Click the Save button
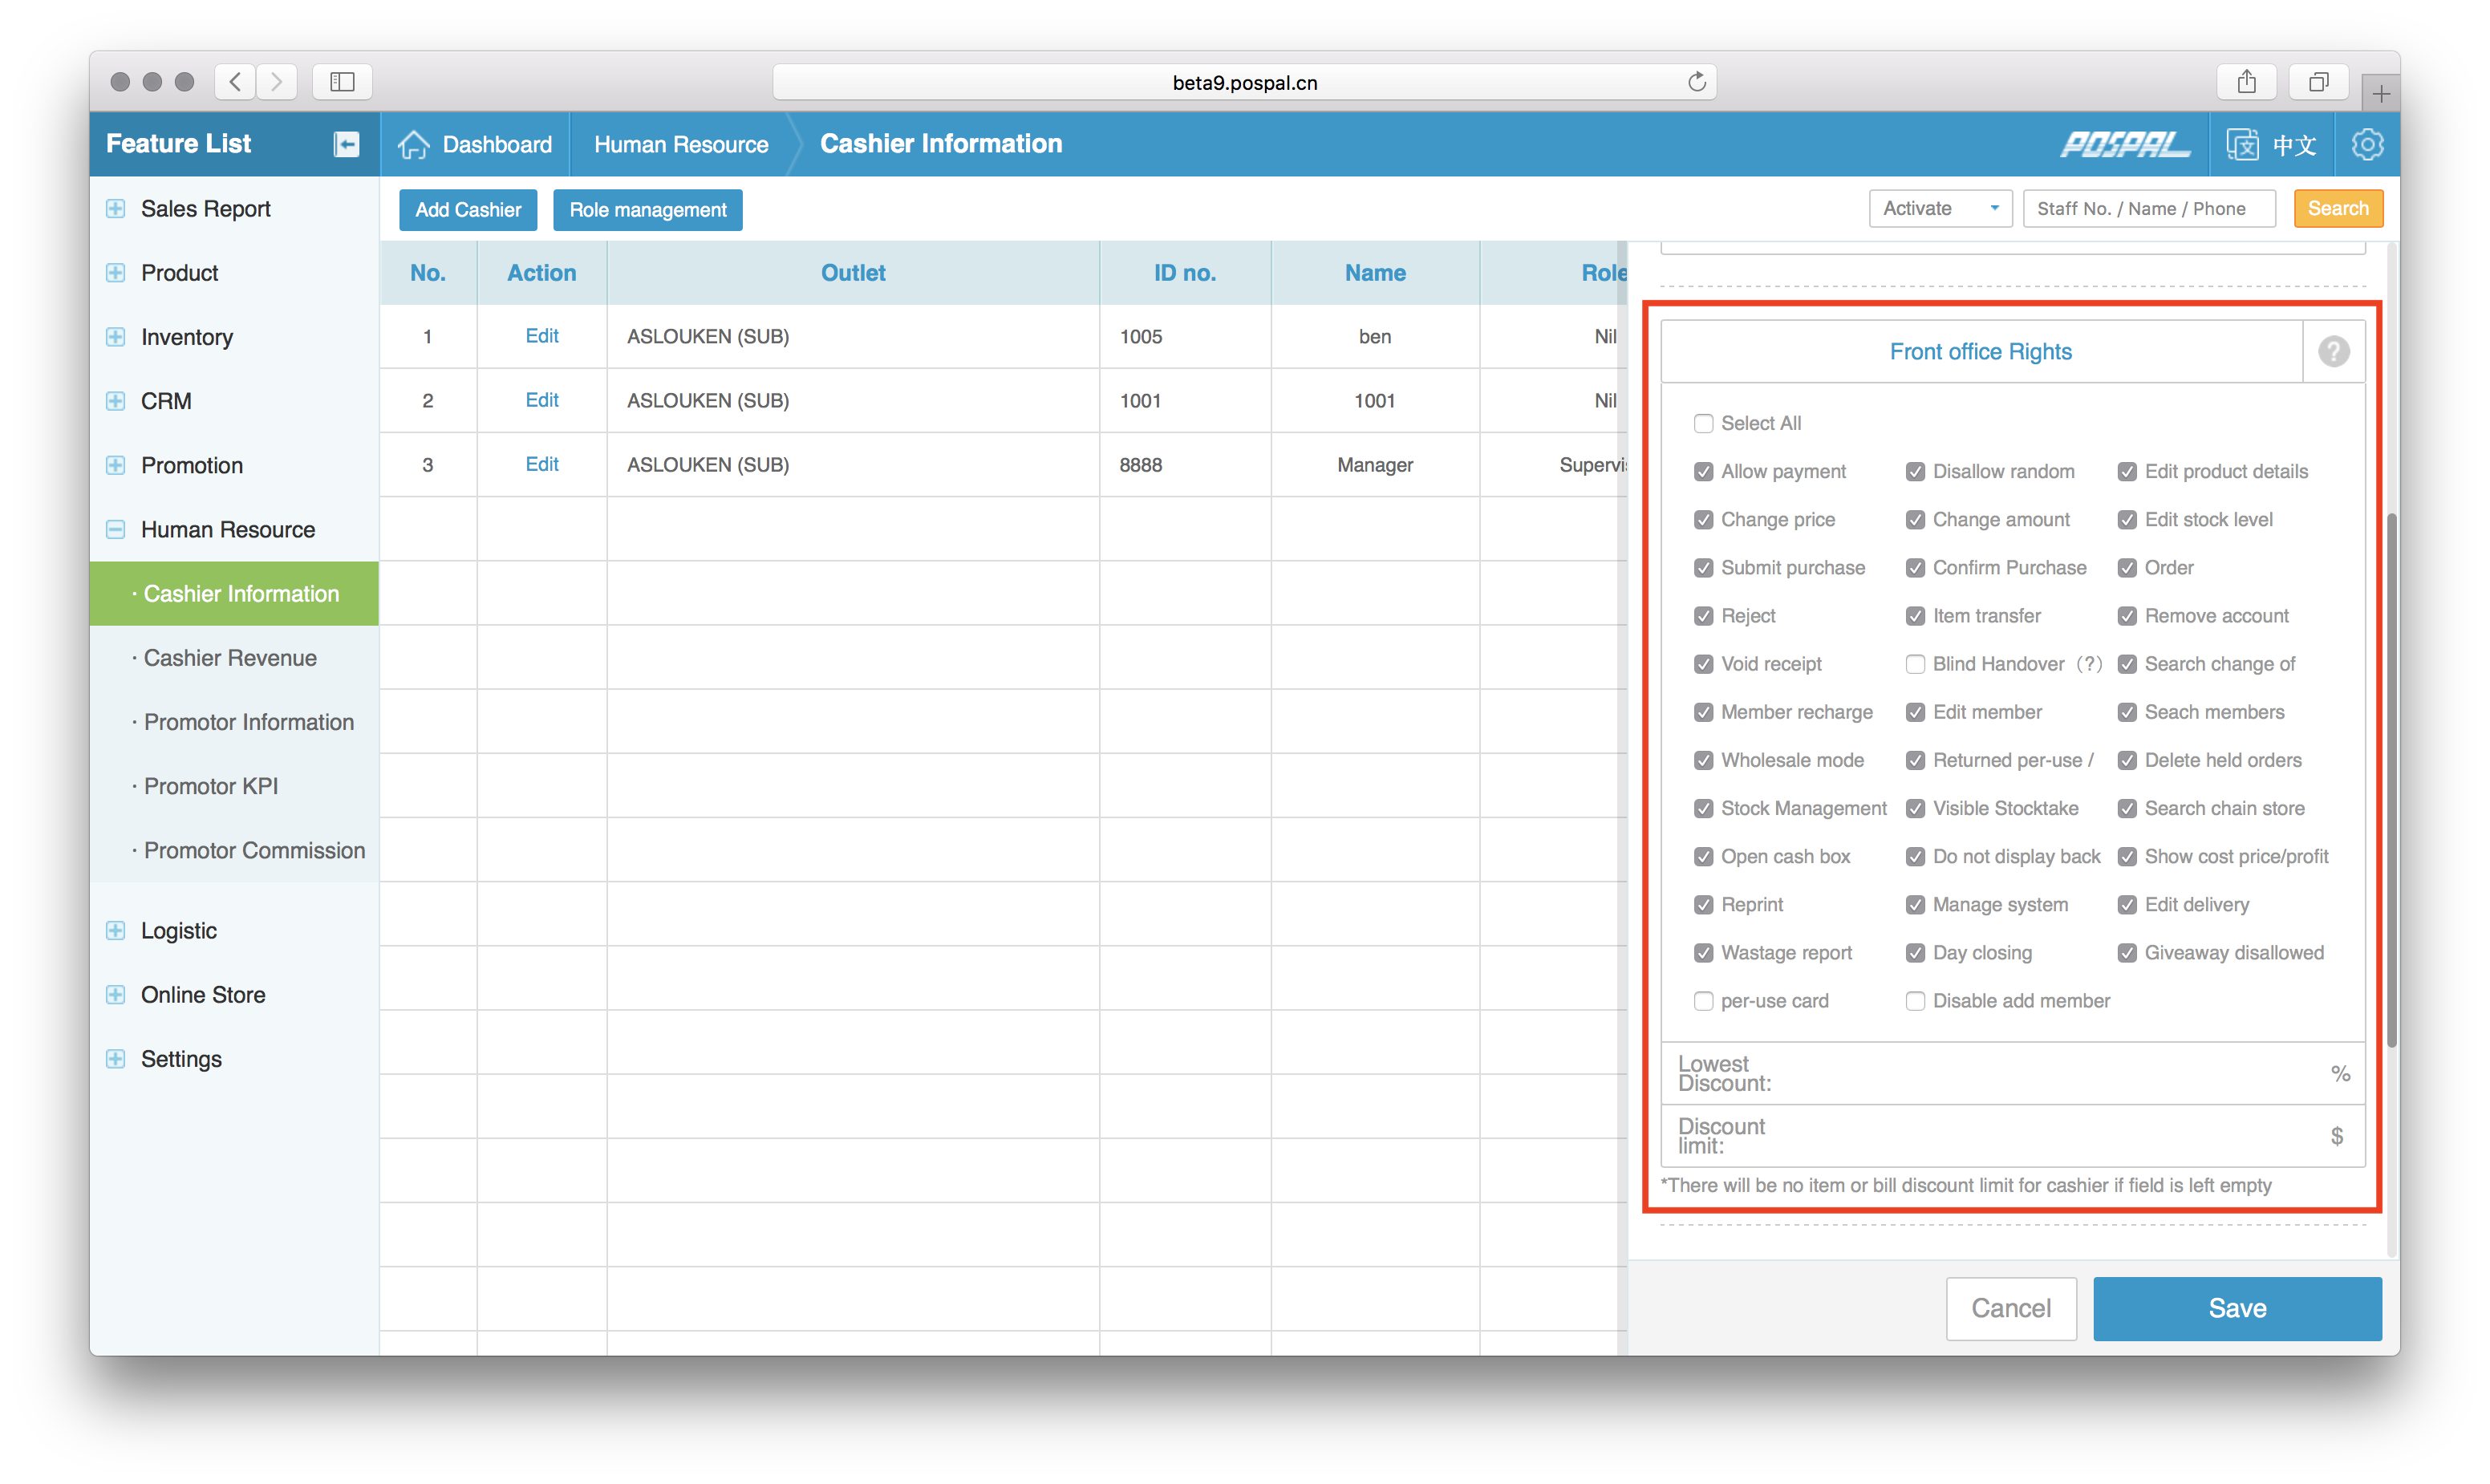 pos(2237,1308)
